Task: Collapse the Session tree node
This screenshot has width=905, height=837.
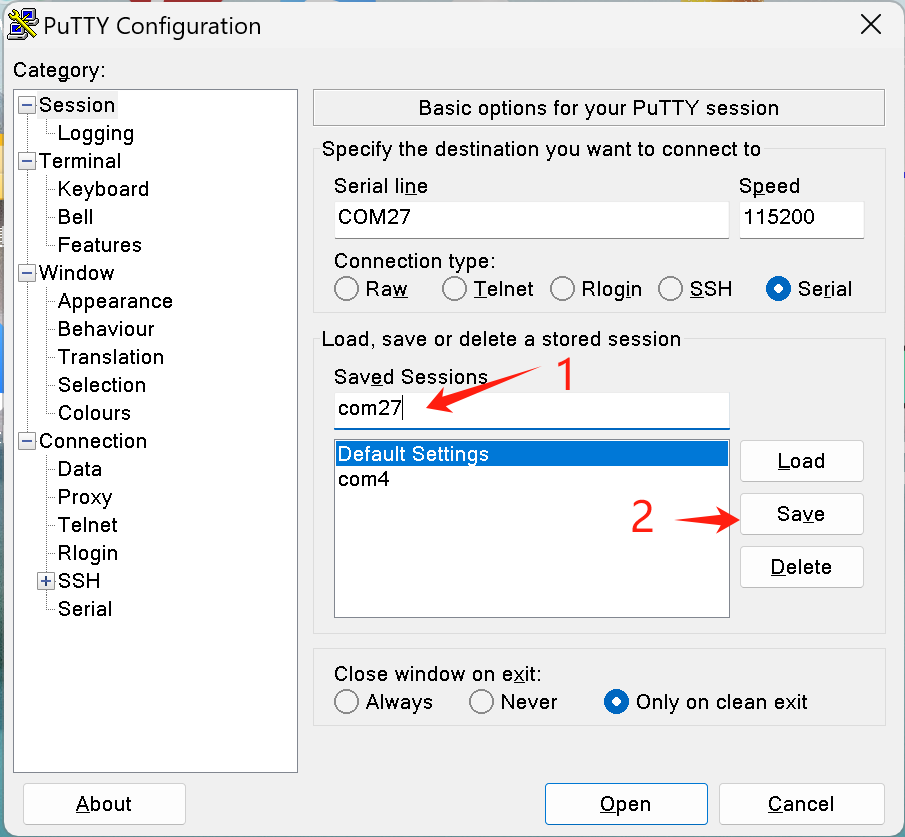Action: 26,106
